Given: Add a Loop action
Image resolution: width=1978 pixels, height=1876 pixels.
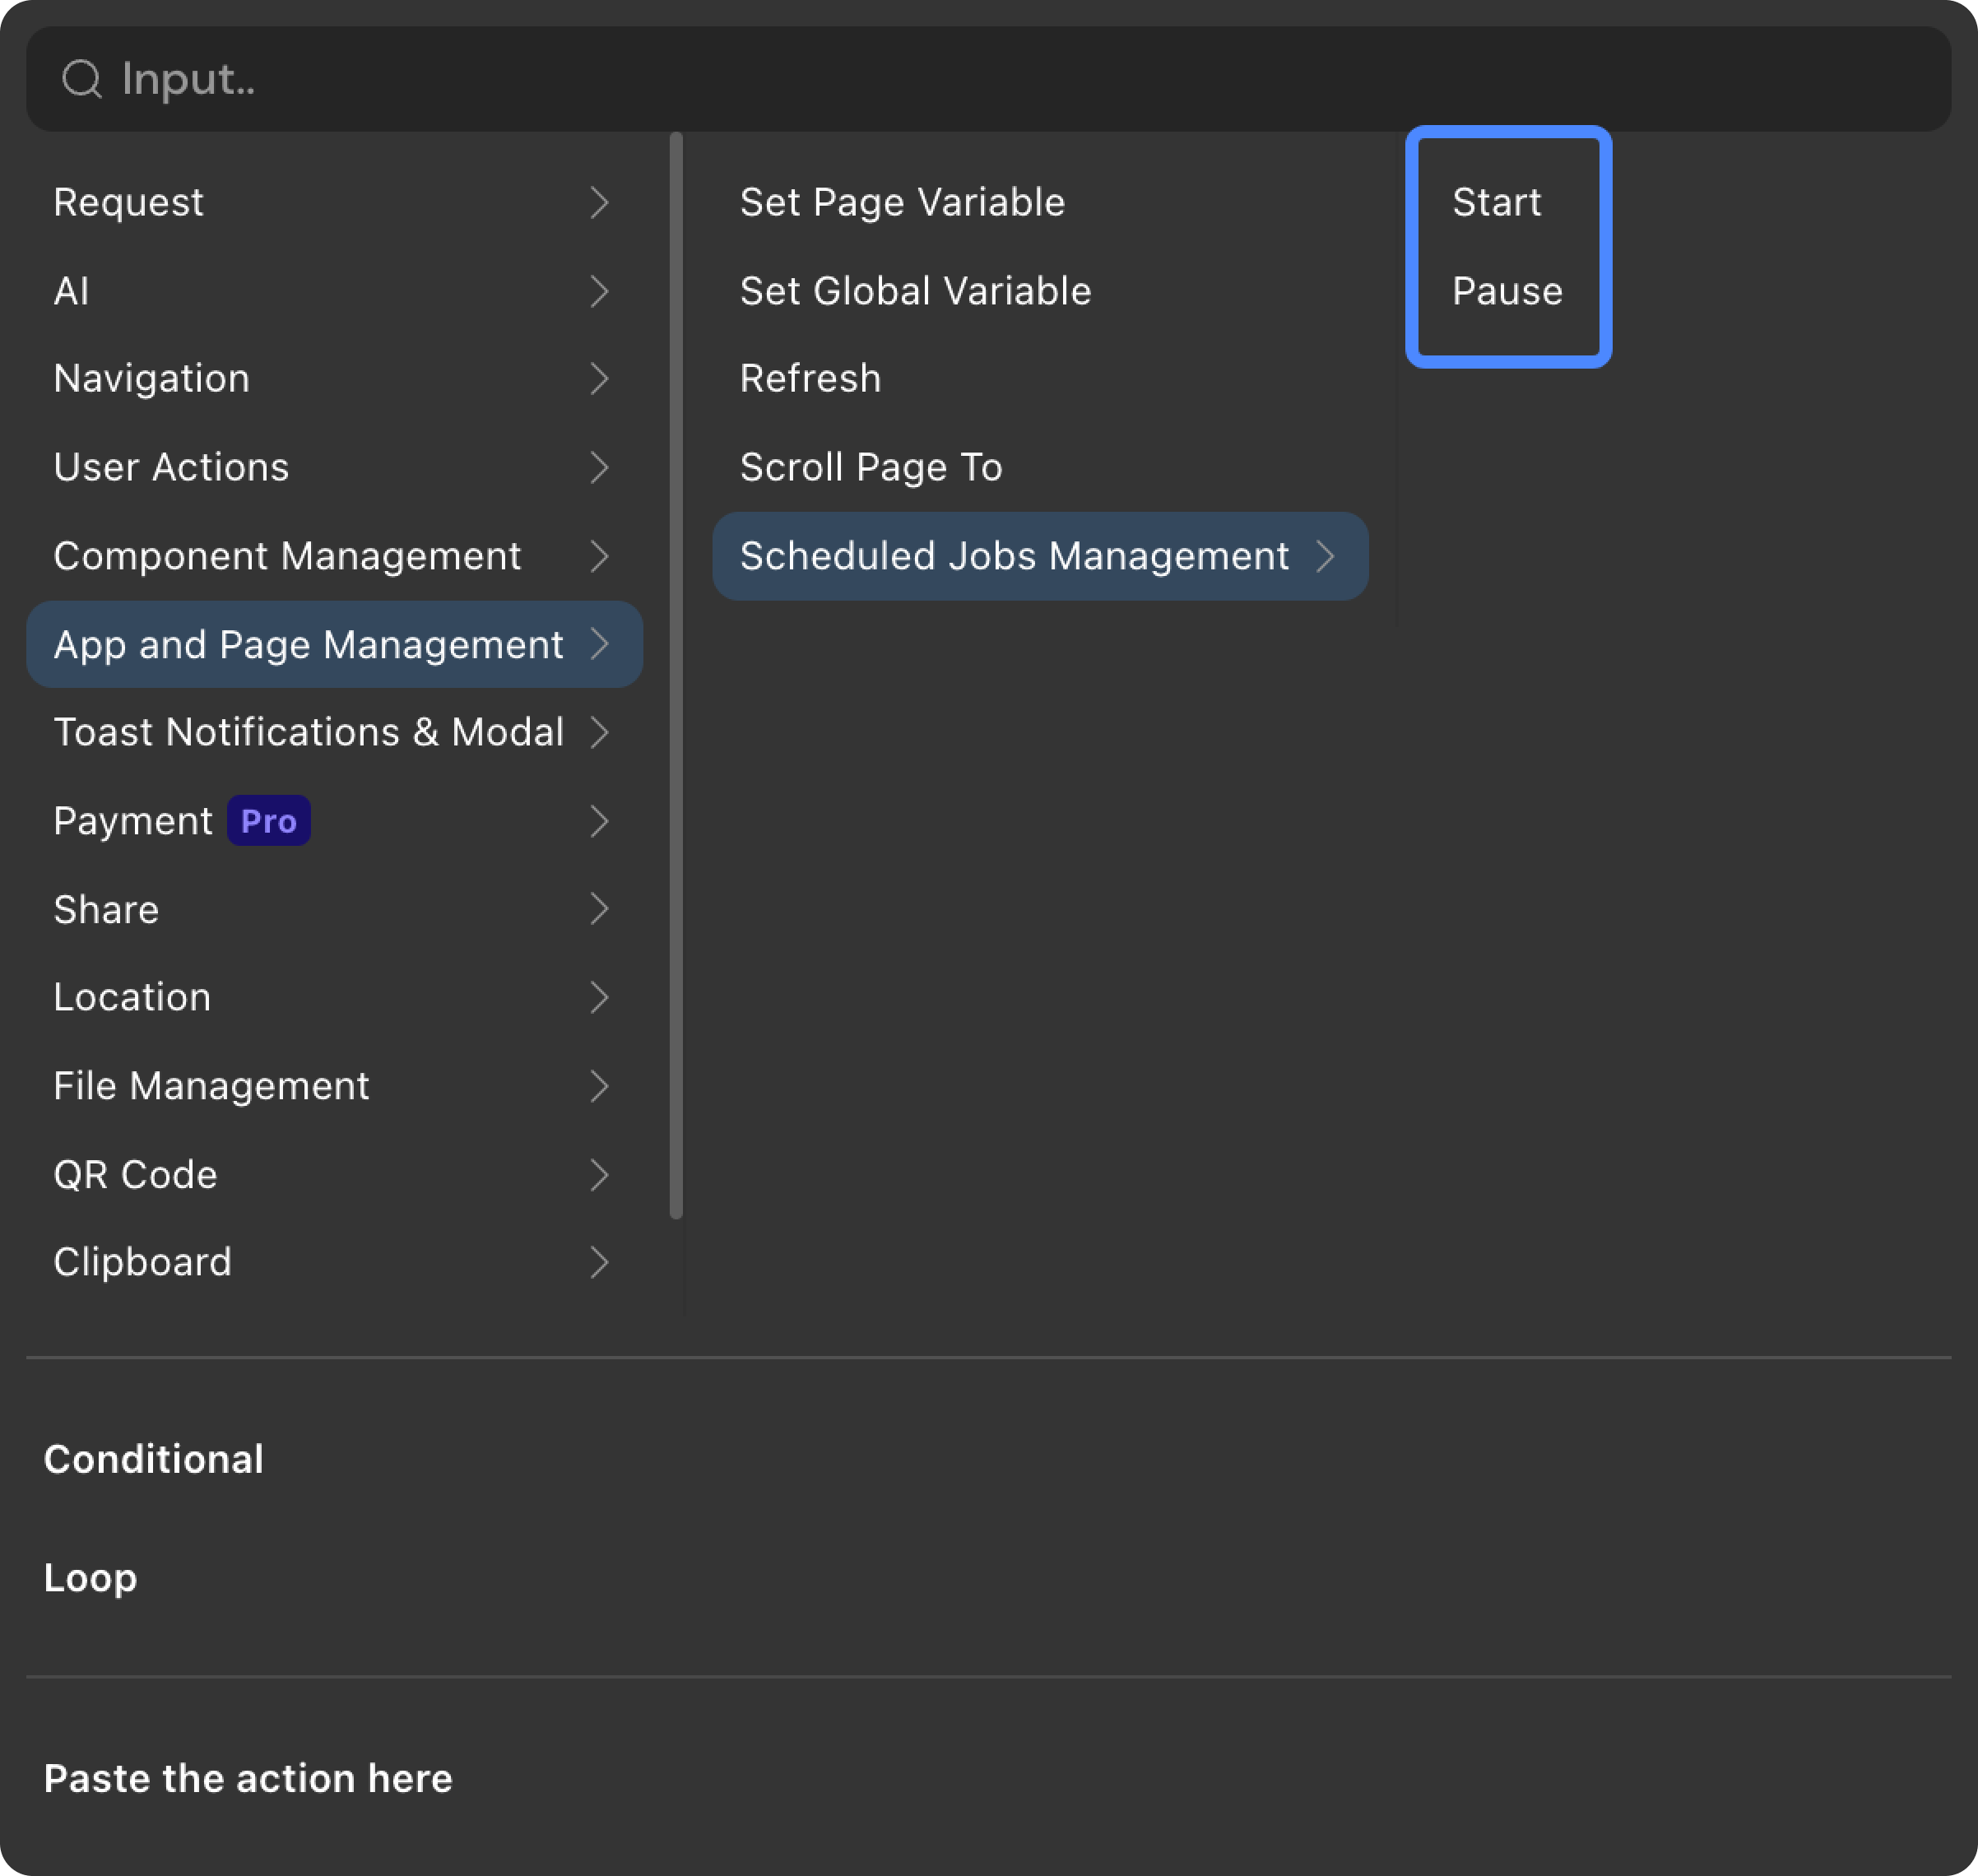Looking at the screenshot, I should pos(90,1578).
